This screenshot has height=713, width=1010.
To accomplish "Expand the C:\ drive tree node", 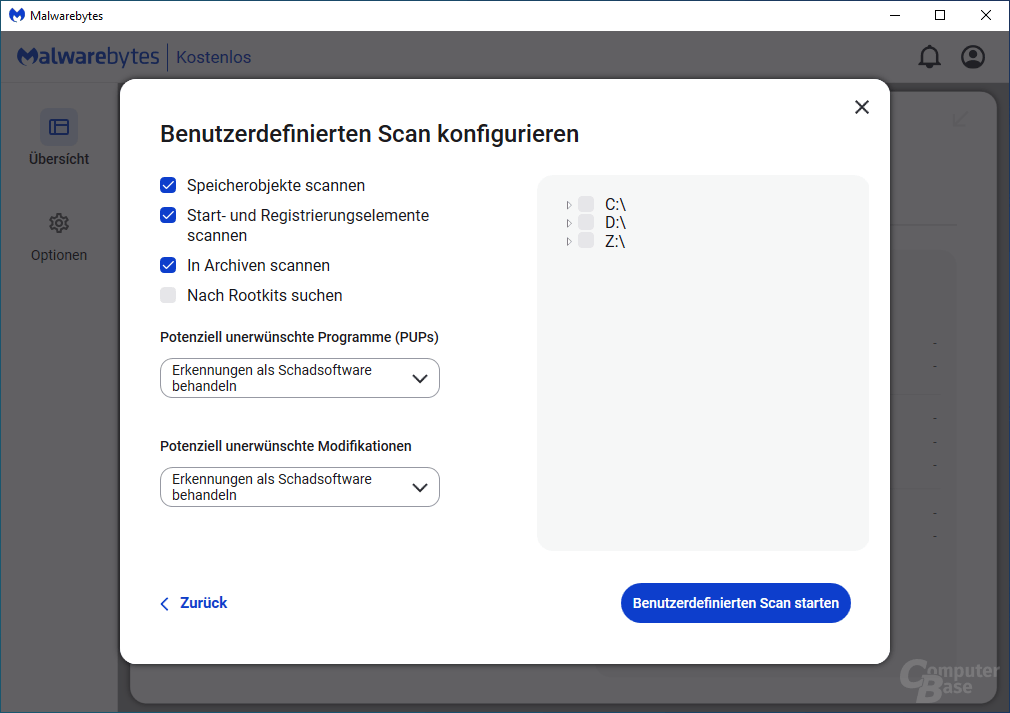I will (x=569, y=205).
